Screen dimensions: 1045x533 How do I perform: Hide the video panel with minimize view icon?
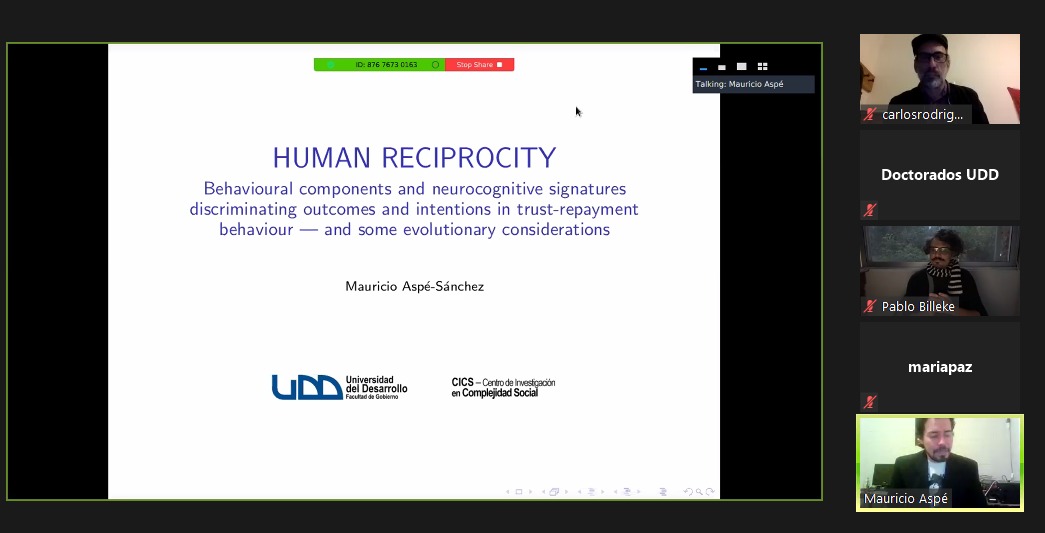[x=703, y=67]
